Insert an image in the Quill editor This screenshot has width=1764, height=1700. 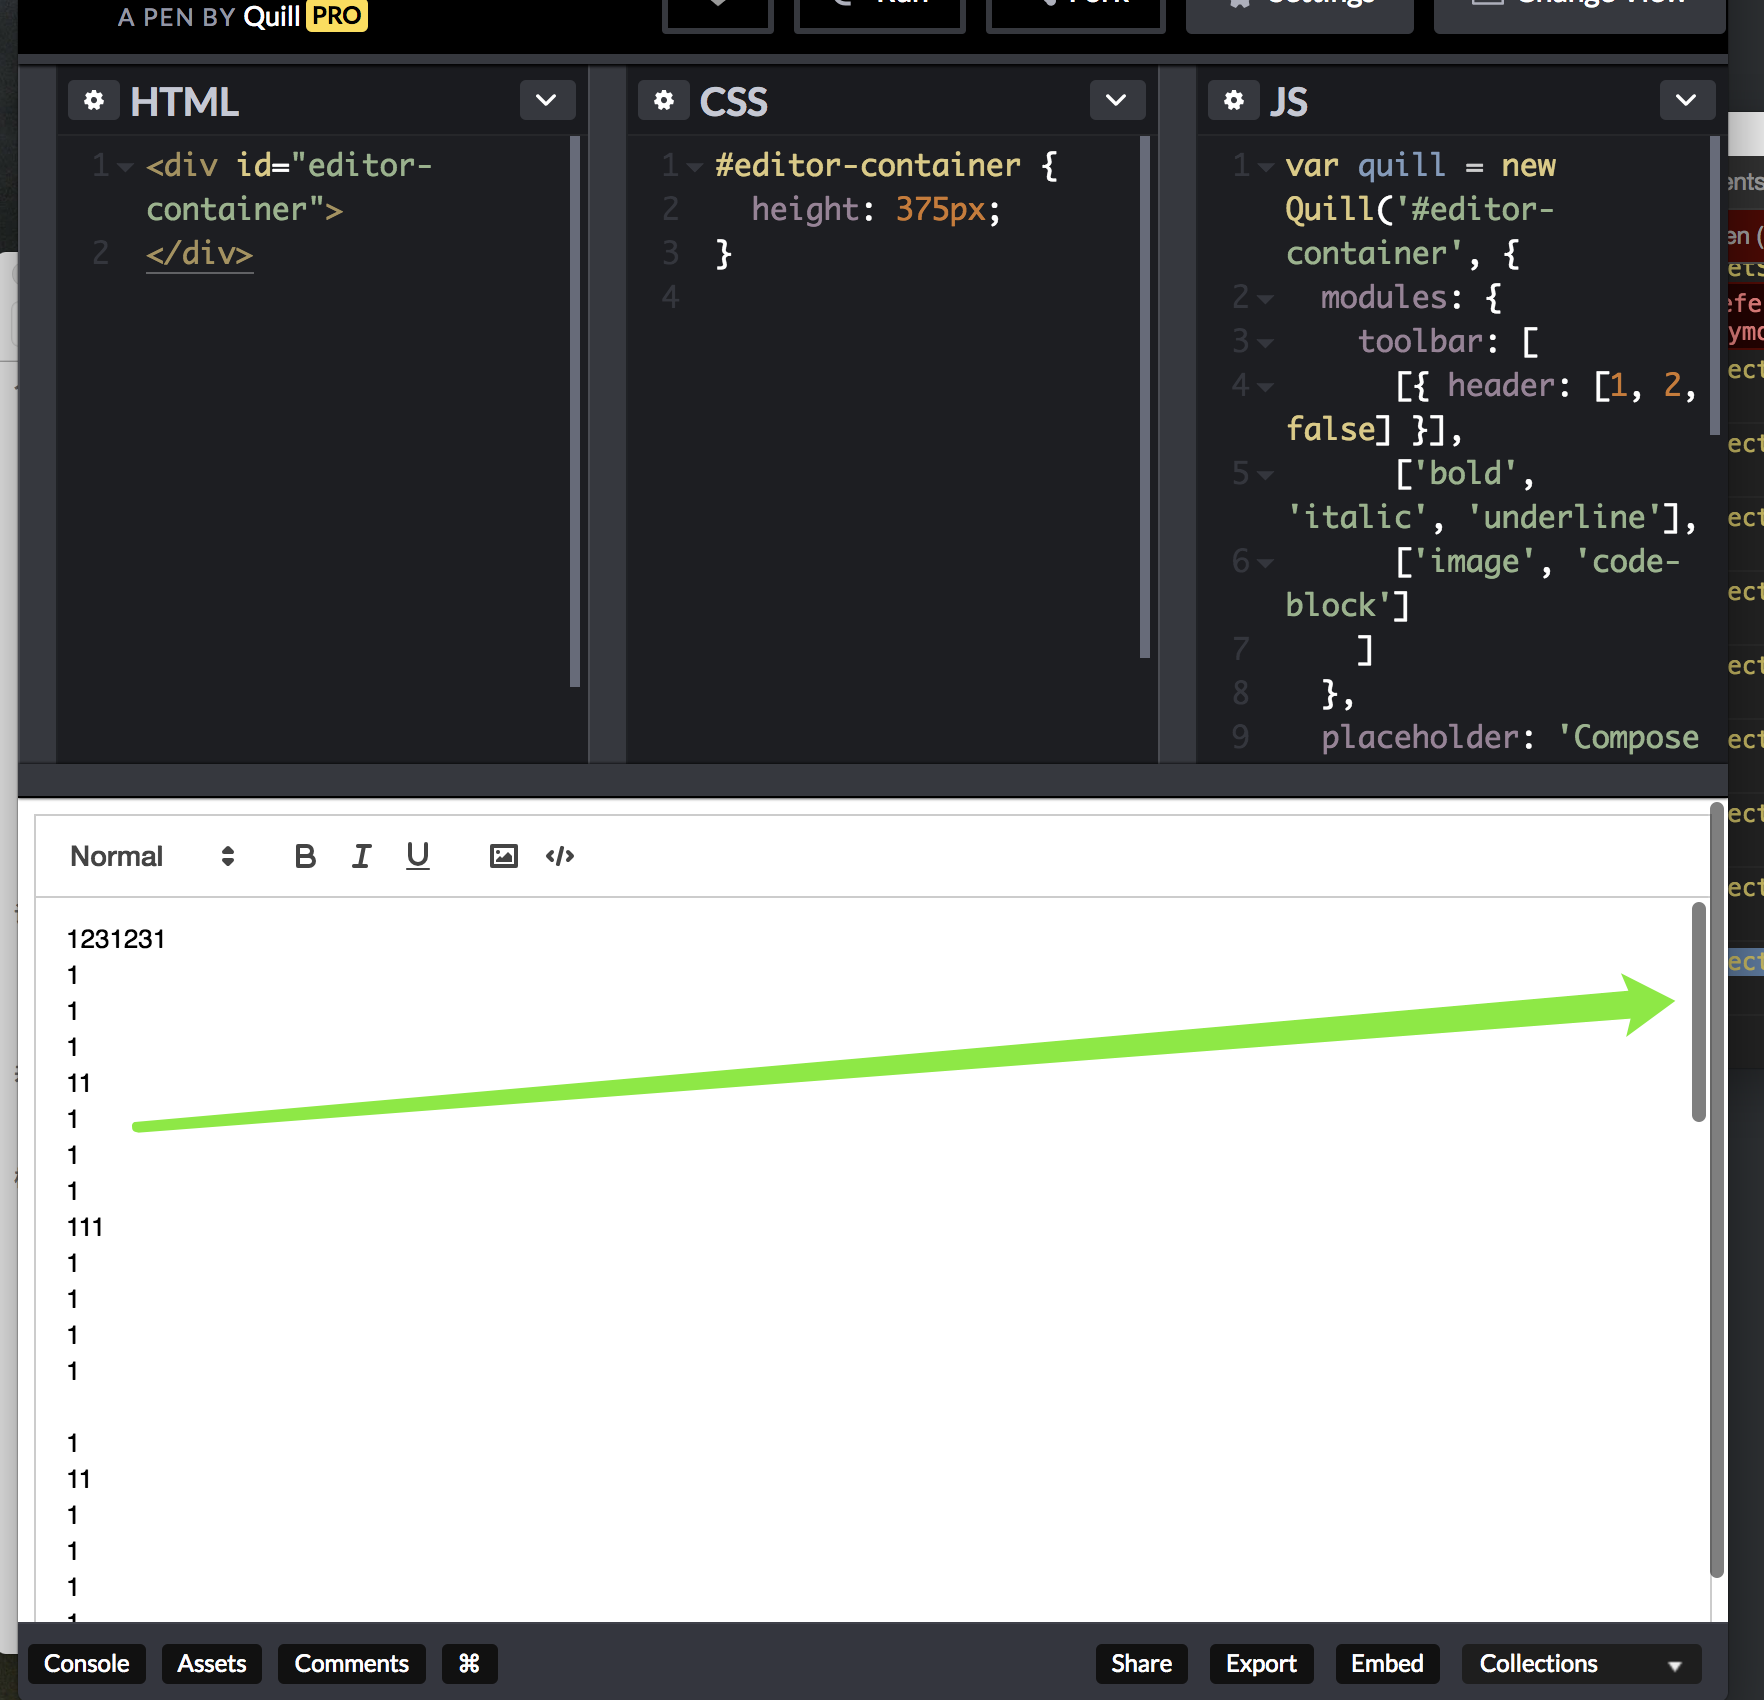pyautogui.click(x=503, y=856)
